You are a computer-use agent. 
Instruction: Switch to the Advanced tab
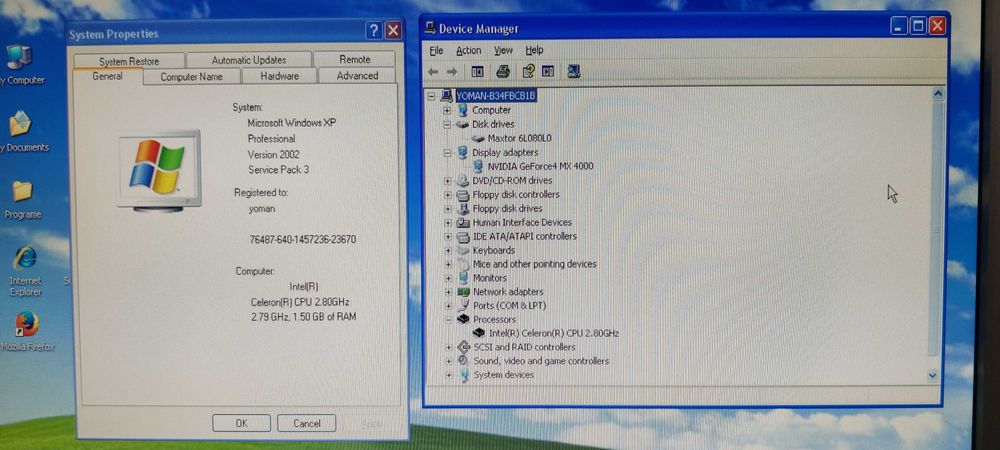[357, 76]
